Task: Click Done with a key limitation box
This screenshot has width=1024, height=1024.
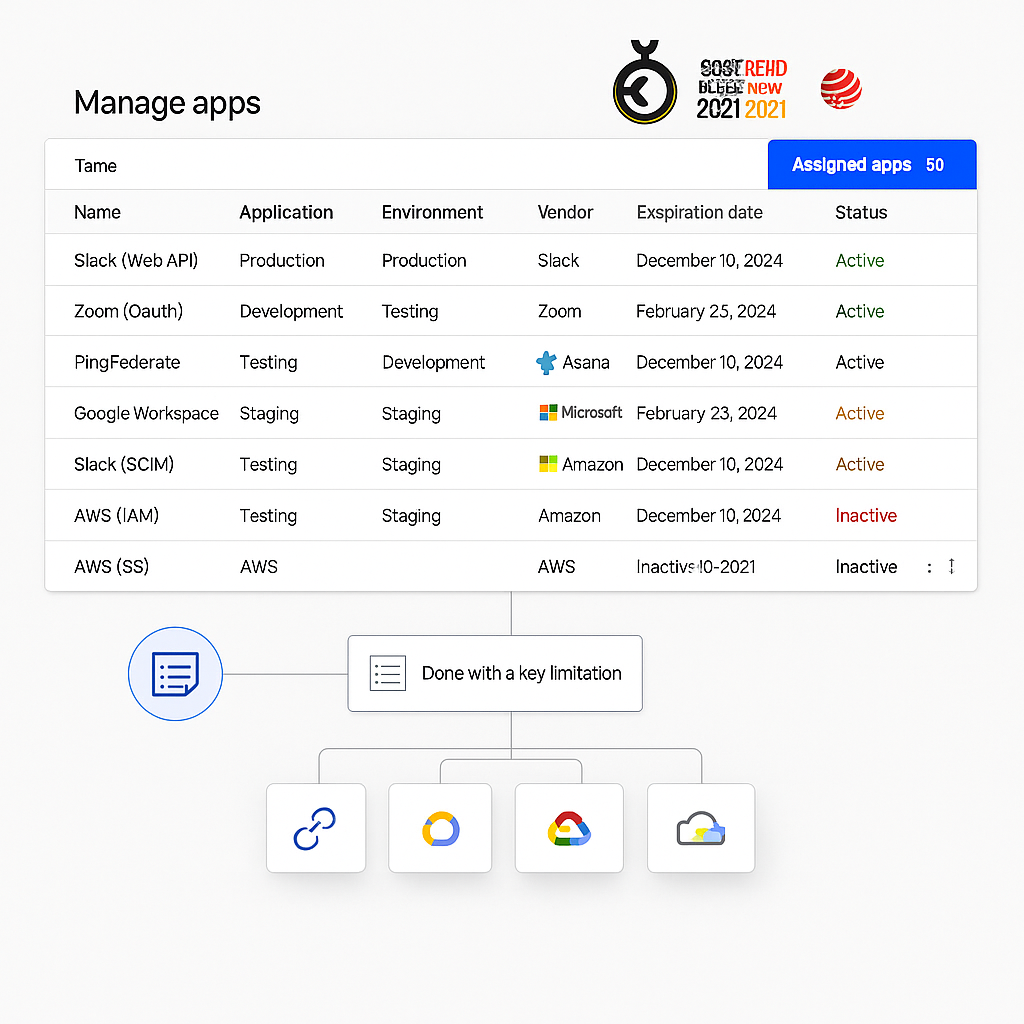Action: click(x=495, y=673)
